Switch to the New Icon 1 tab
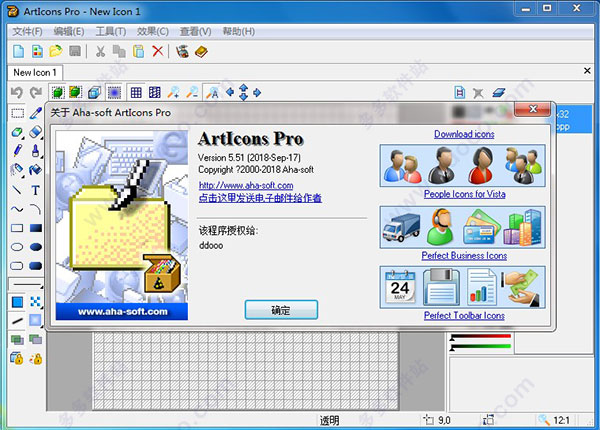 point(35,72)
